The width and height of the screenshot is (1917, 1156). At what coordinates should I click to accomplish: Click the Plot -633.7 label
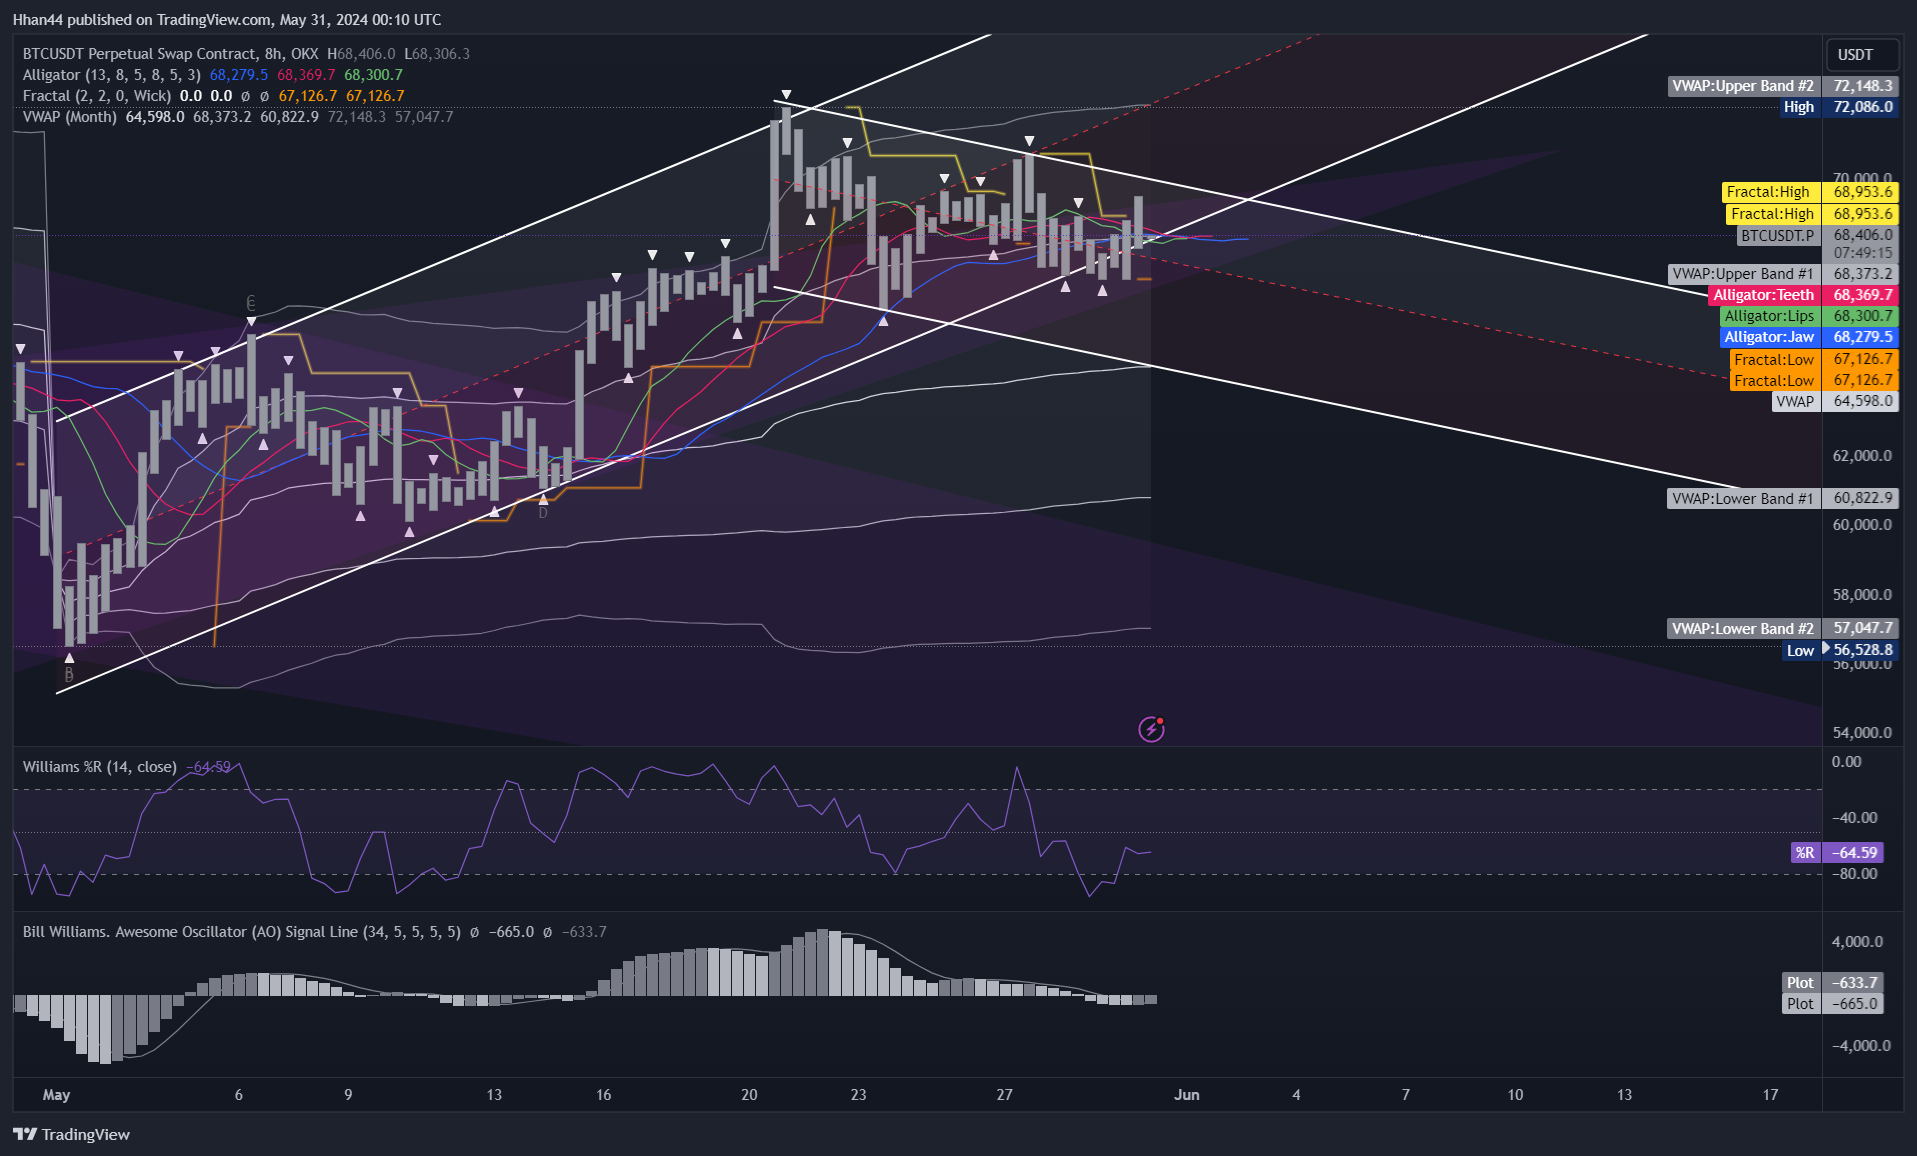point(1832,983)
